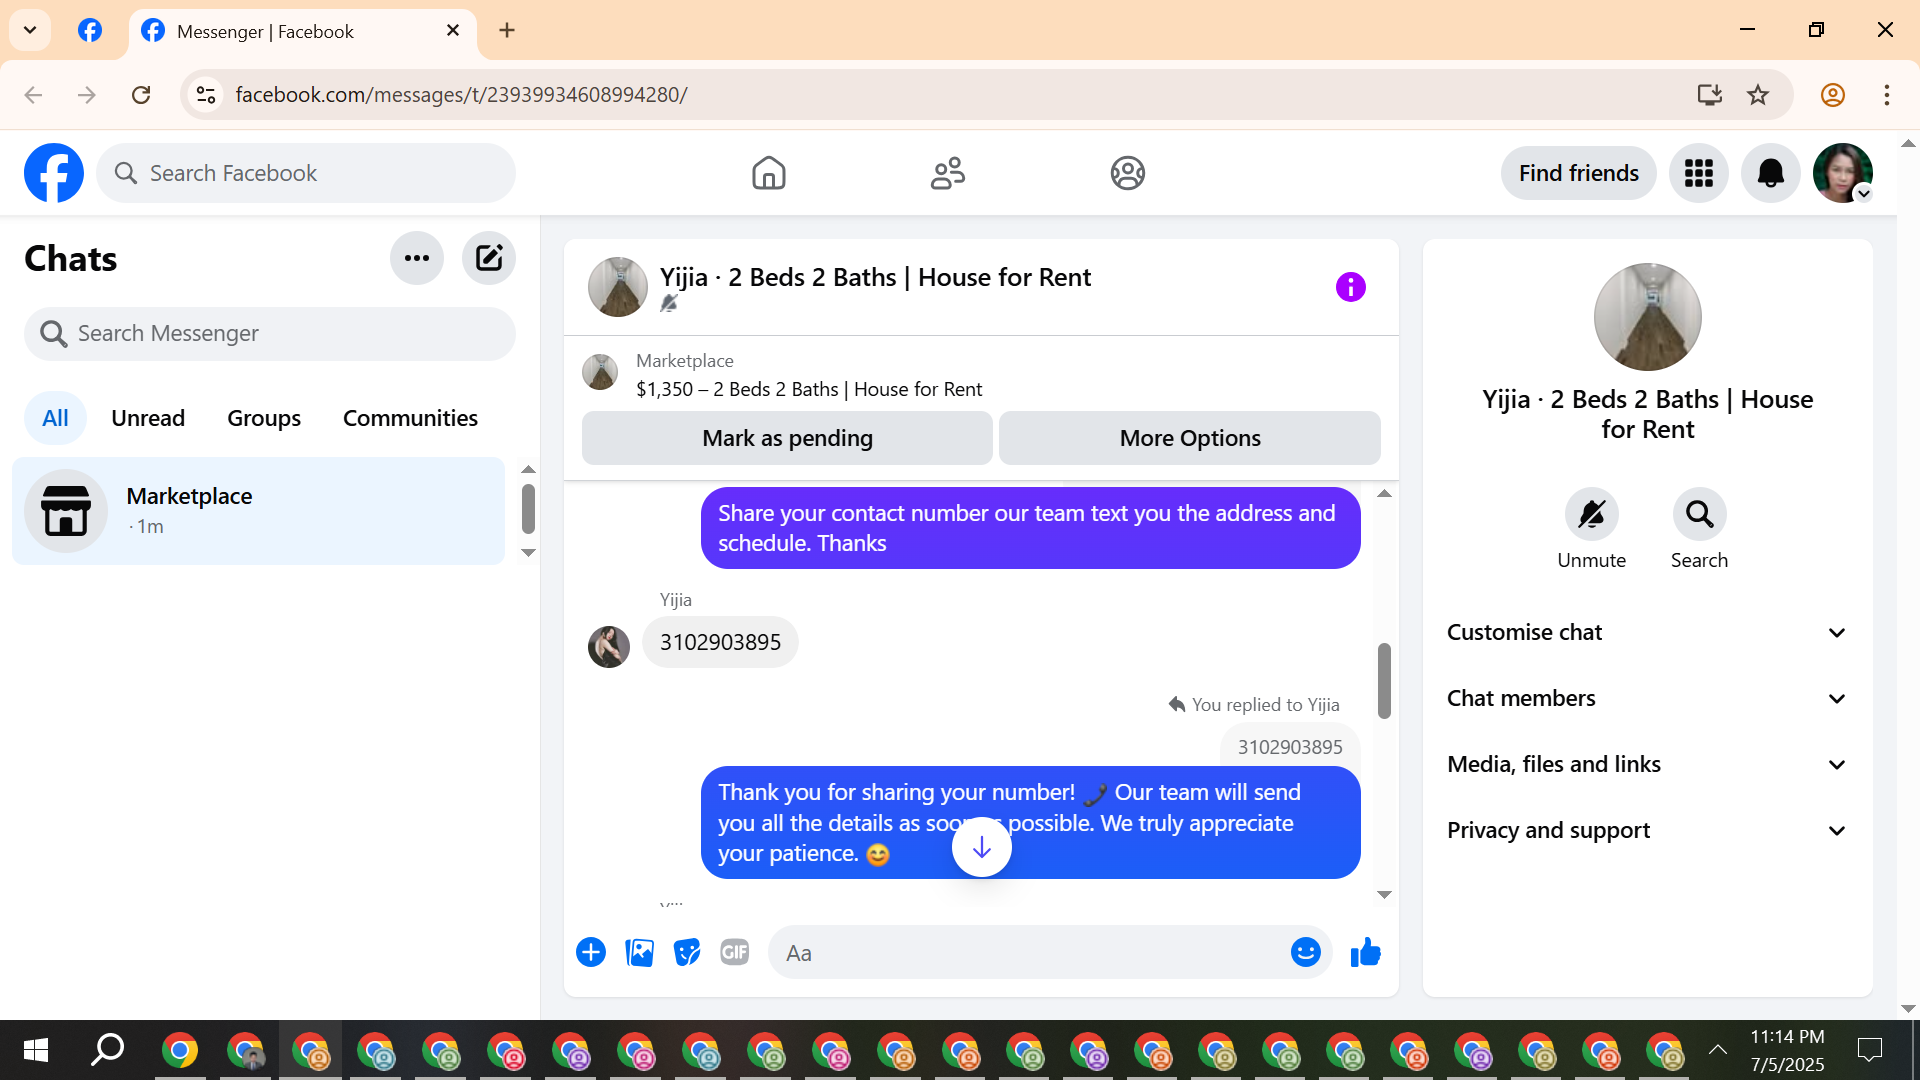The height and width of the screenshot is (1080, 1920).
Task: Click the purple conversation info icon
Action: [1350, 287]
